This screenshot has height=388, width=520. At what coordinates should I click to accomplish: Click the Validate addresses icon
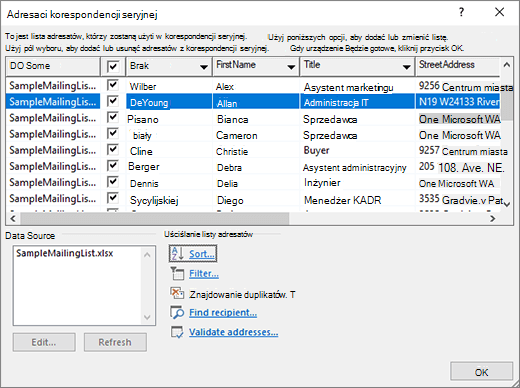[177, 332]
